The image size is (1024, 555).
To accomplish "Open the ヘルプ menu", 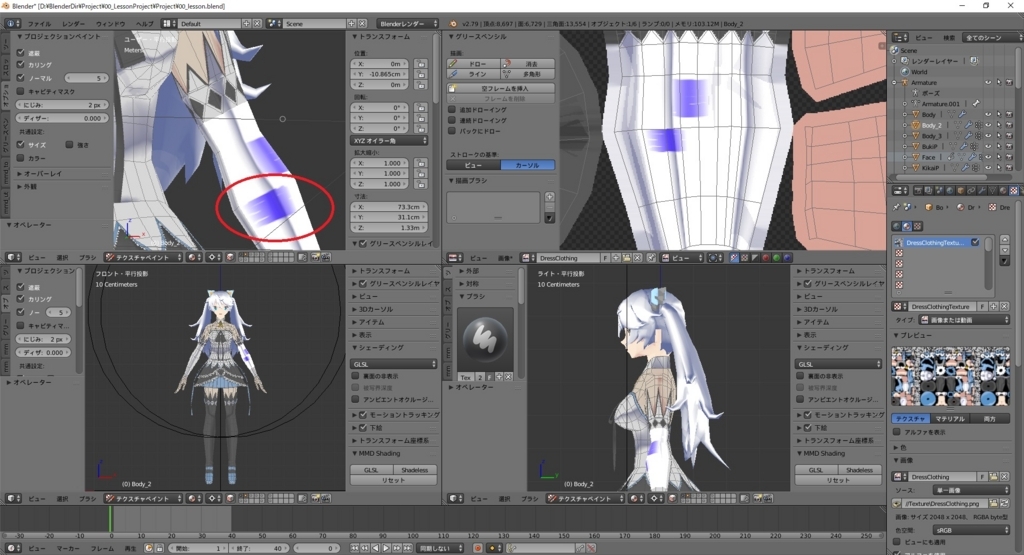I will 144,24.
